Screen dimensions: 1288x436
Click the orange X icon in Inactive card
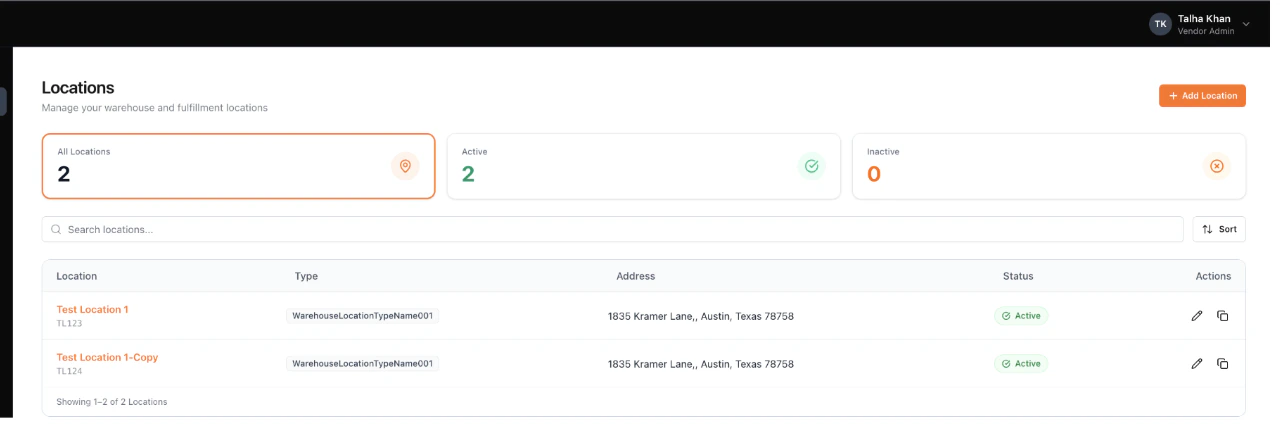pyautogui.click(x=1216, y=166)
